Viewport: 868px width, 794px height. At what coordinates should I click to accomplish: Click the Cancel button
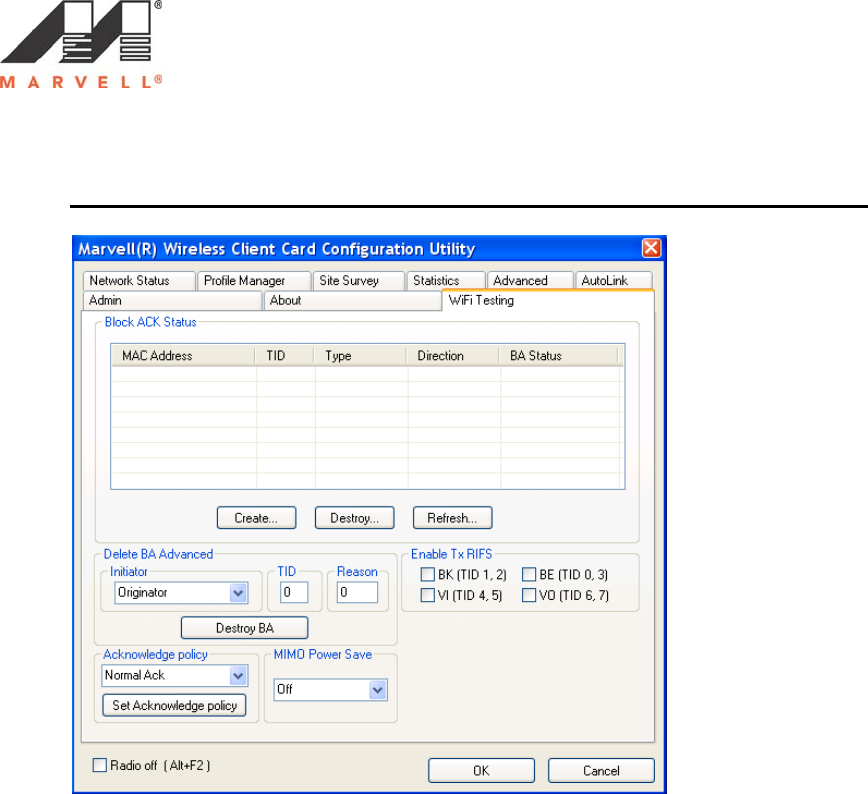click(x=601, y=771)
